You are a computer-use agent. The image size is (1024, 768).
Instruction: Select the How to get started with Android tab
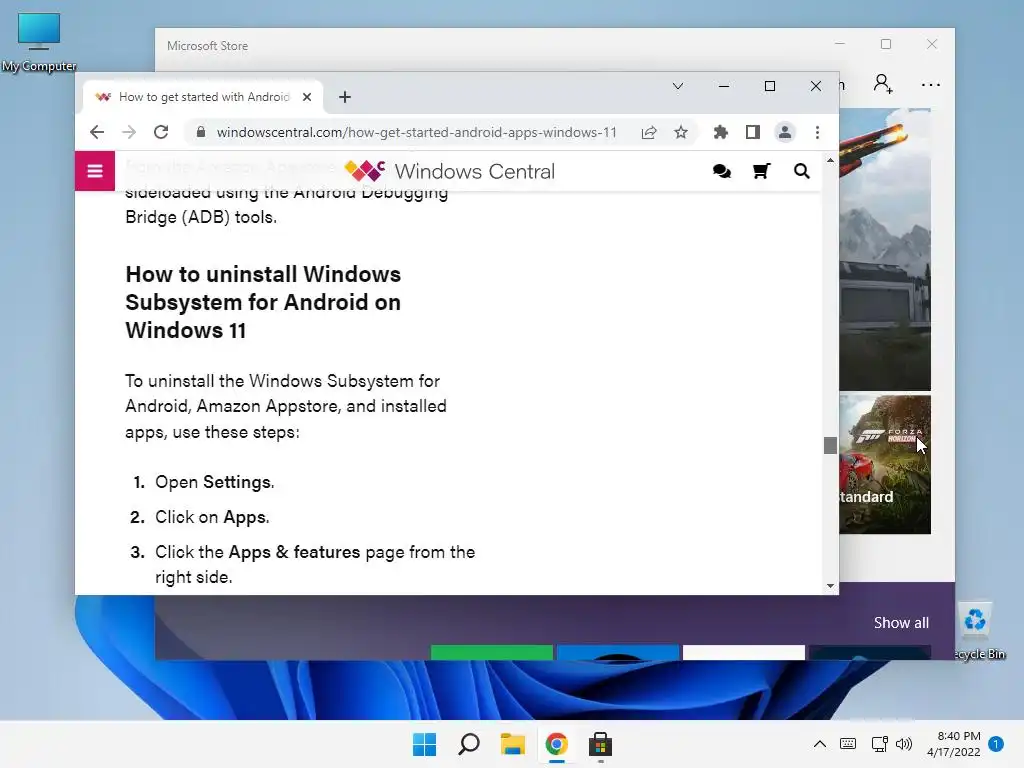click(x=203, y=97)
